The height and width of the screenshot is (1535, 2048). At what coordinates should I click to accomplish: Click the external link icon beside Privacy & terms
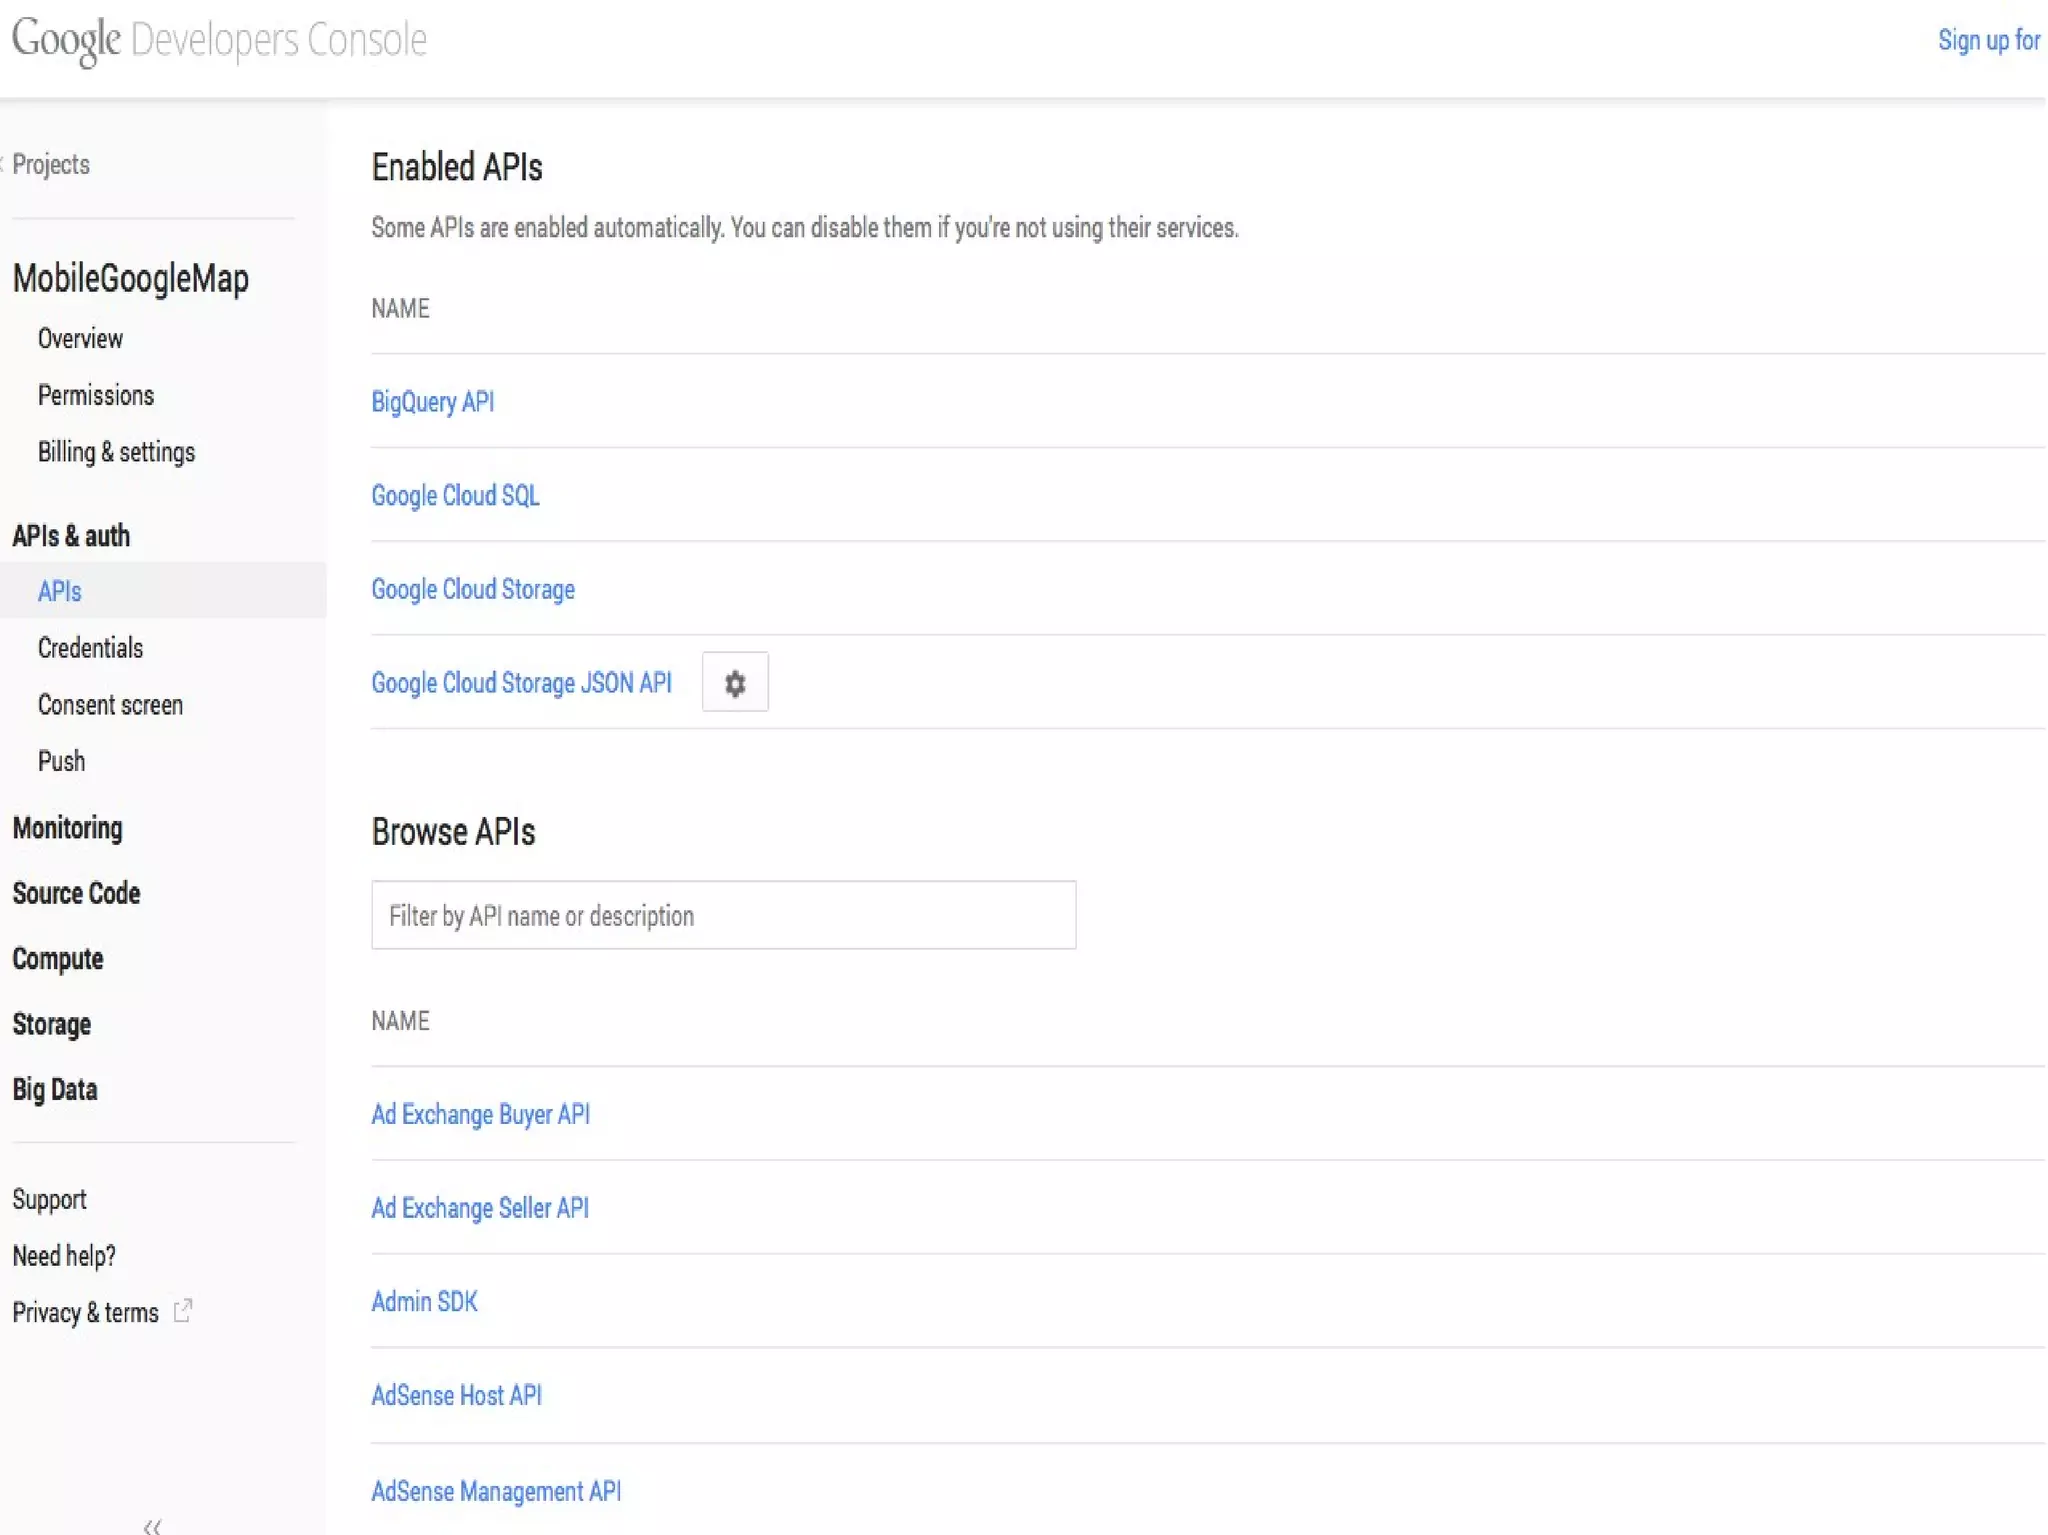183,1311
